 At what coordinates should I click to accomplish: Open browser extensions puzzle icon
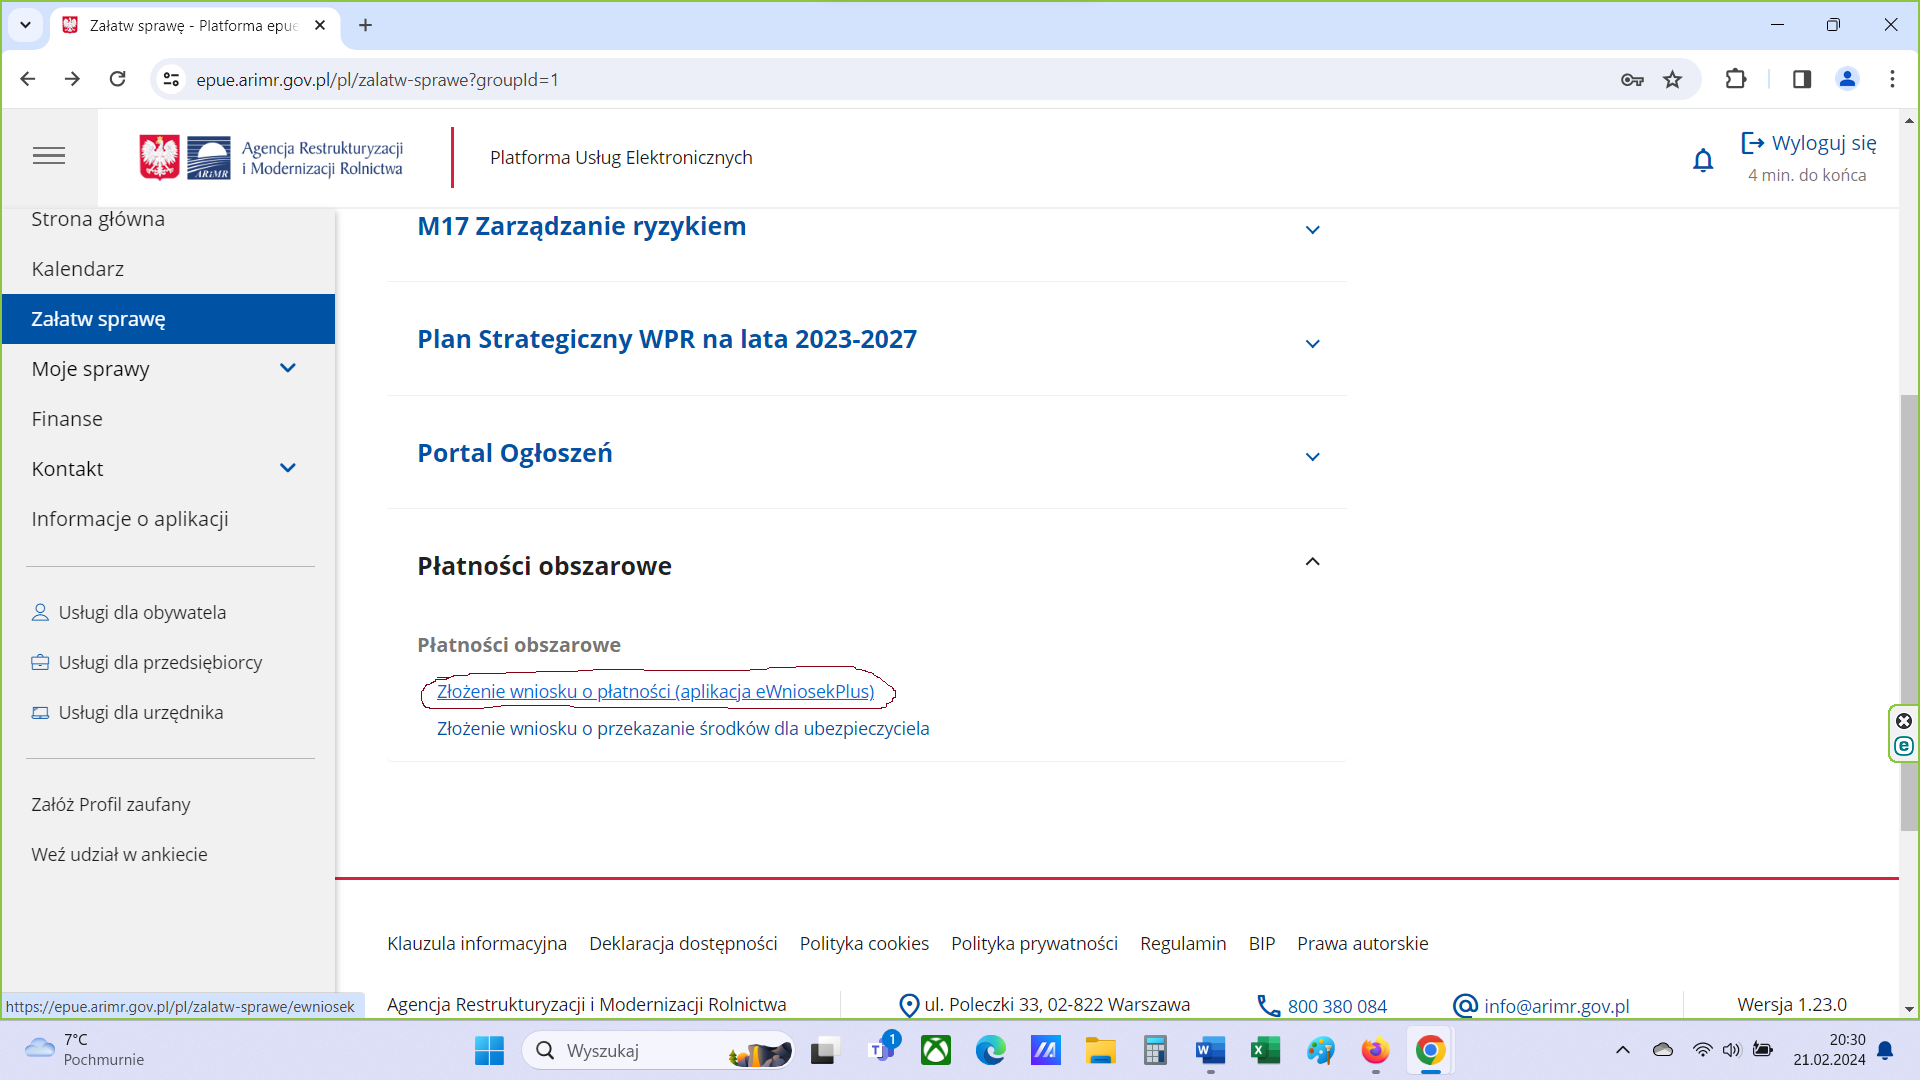pyautogui.click(x=1736, y=79)
